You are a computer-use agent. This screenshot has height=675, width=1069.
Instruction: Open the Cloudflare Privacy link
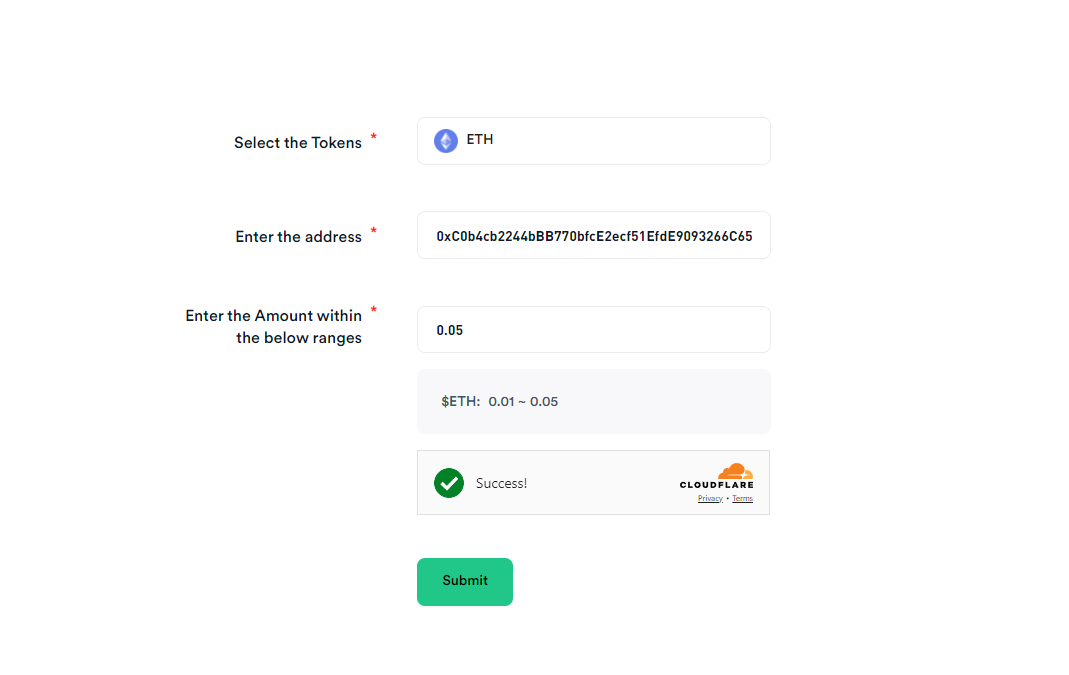(x=710, y=498)
